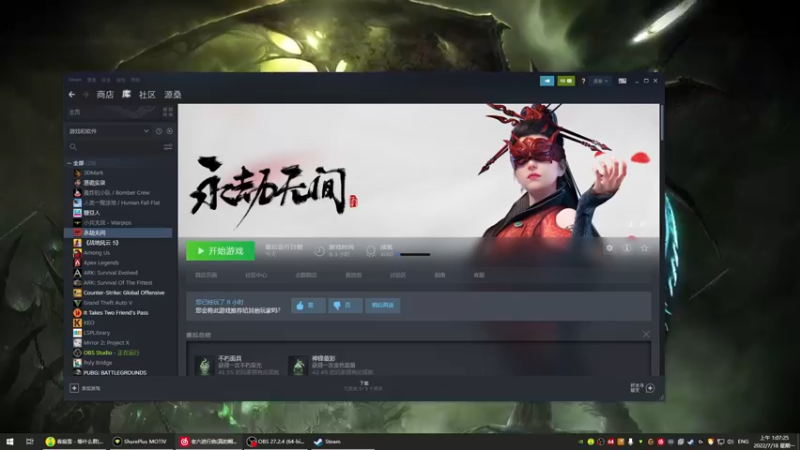Open the 商店 store tab

(x=105, y=94)
